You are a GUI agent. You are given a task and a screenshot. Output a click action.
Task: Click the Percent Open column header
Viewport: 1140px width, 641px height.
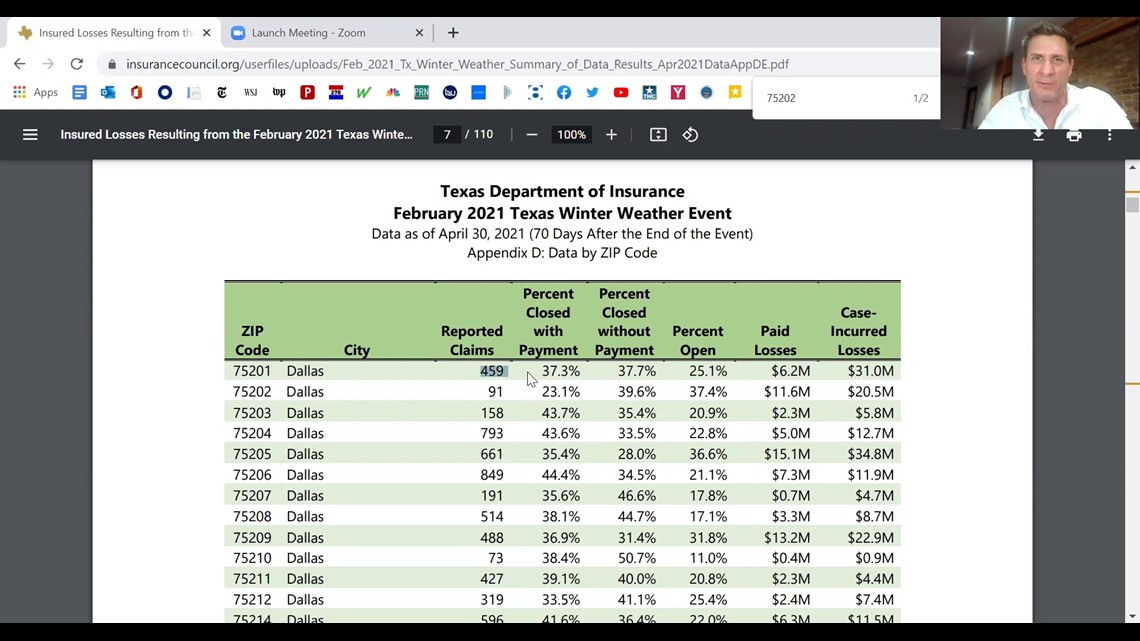pos(698,340)
